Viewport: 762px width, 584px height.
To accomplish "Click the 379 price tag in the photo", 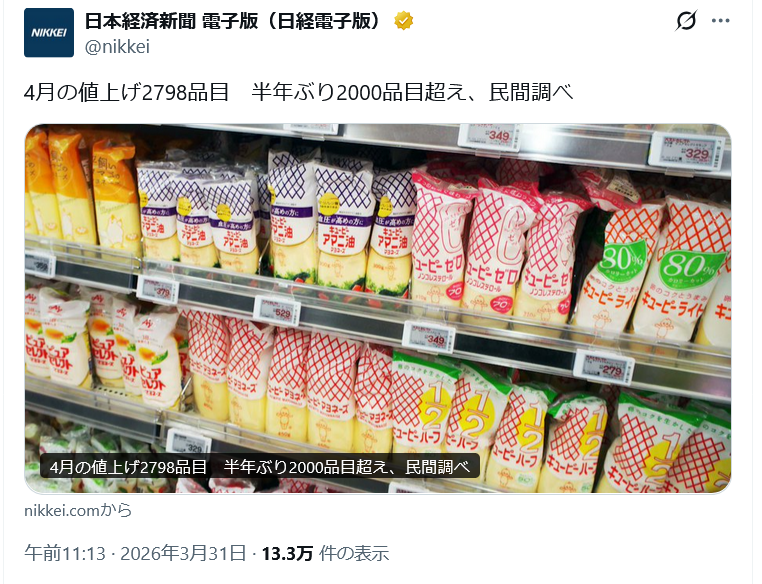I will [x=158, y=290].
